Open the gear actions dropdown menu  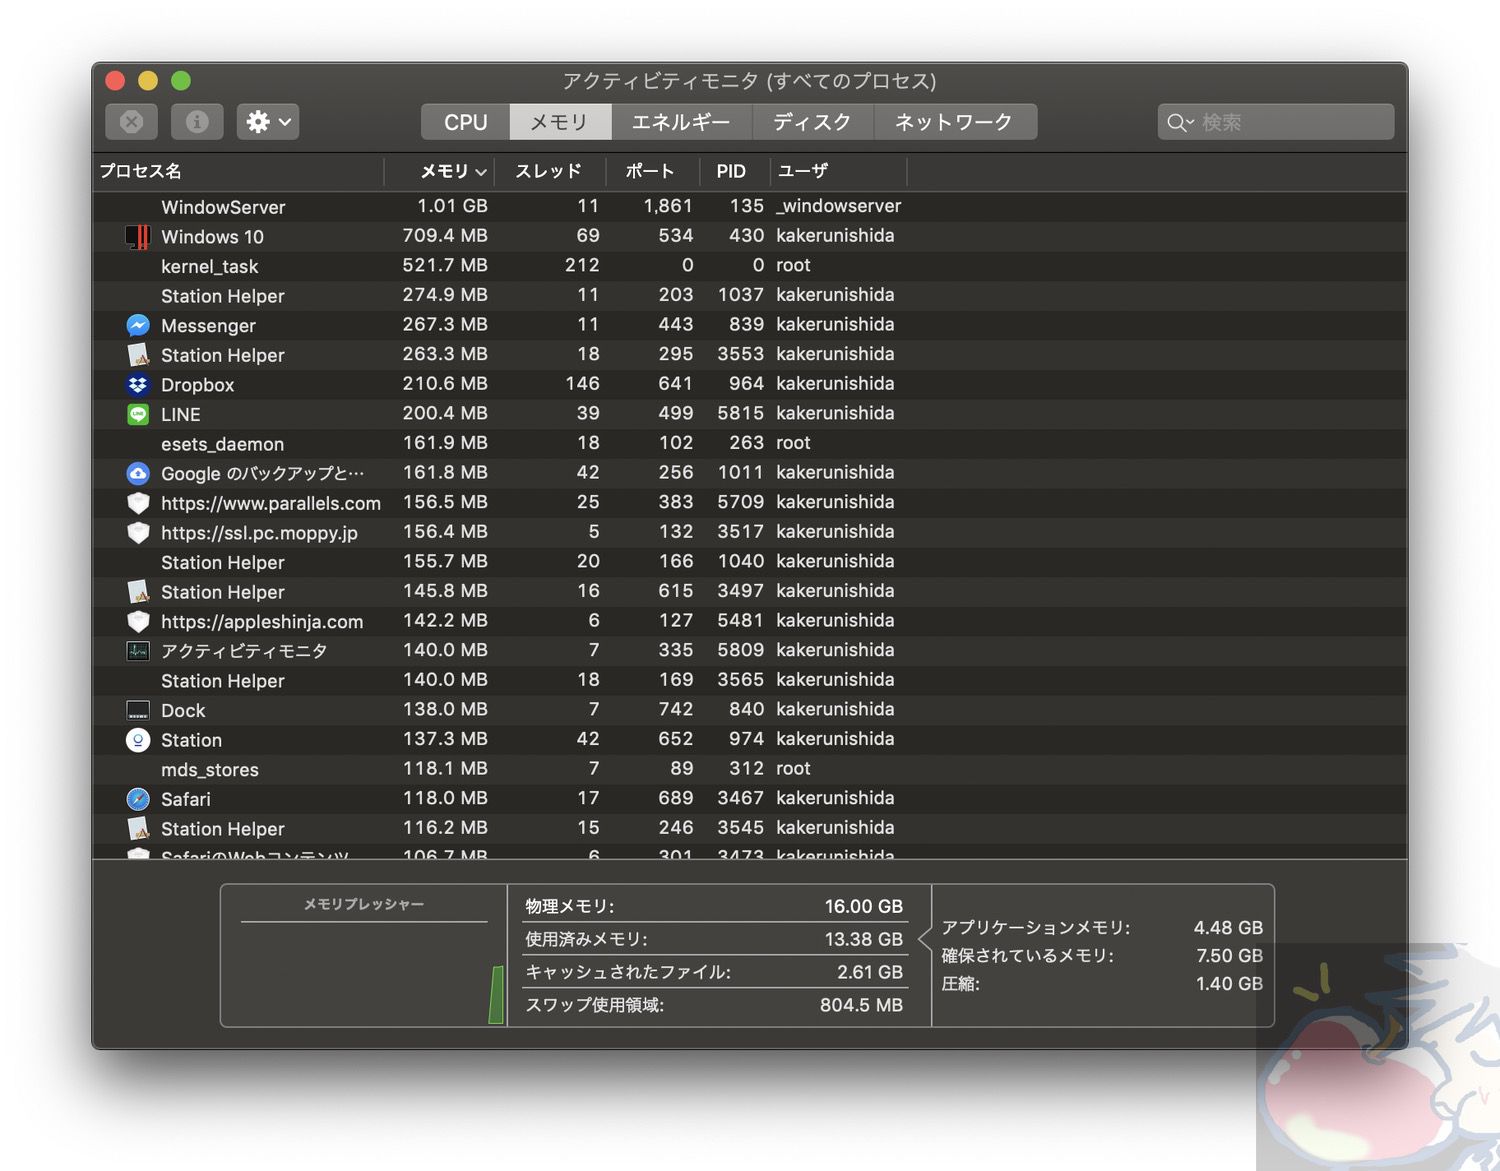[x=268, y=122]
